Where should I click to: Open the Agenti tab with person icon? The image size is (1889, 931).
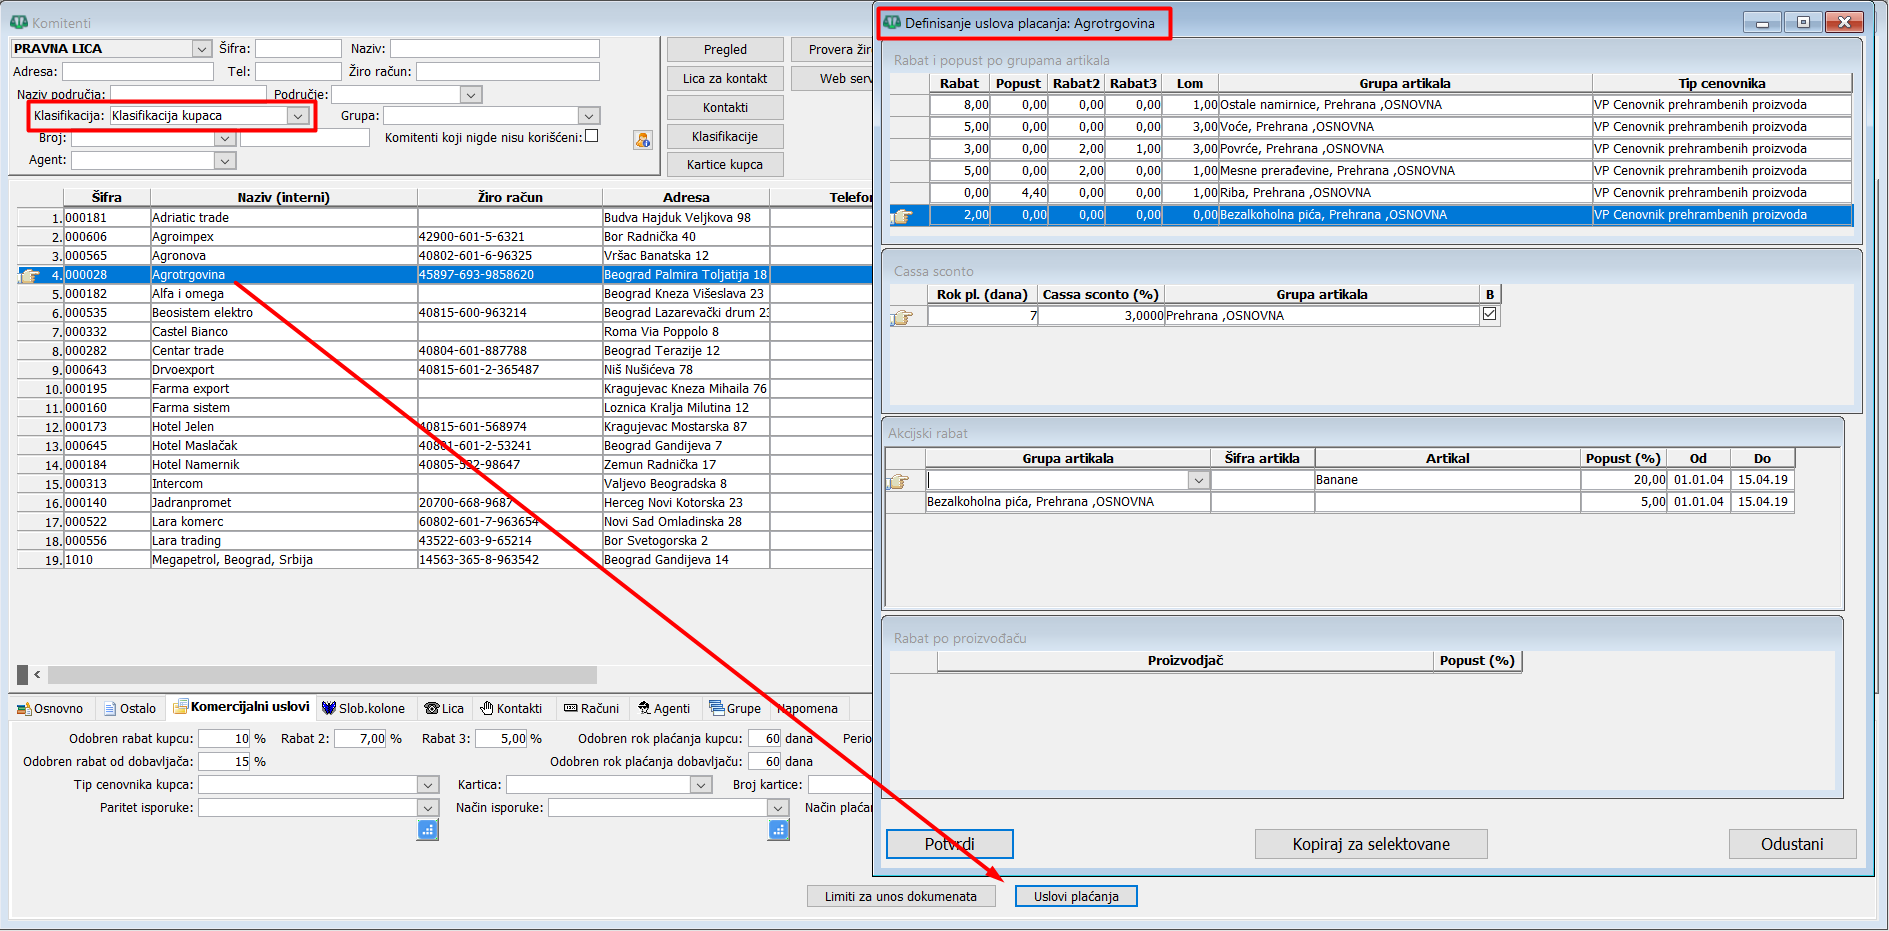[x=664, y=708]
